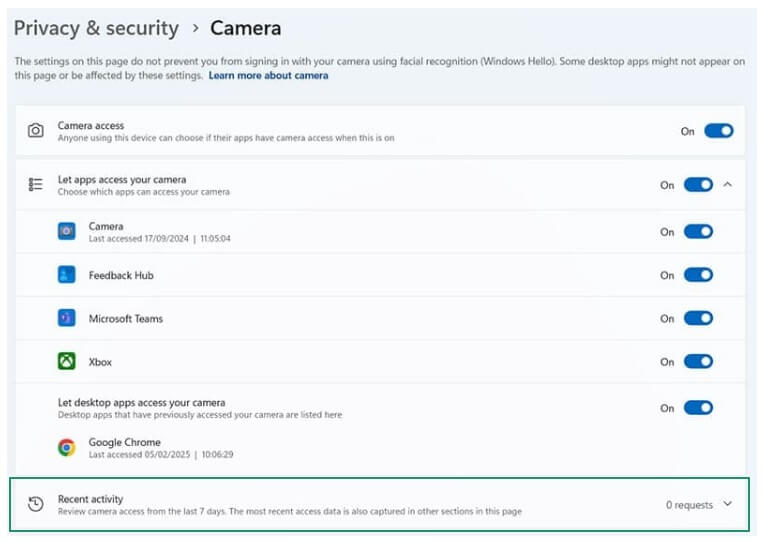Click the Microsoft Teams app icon

(67, 318)
